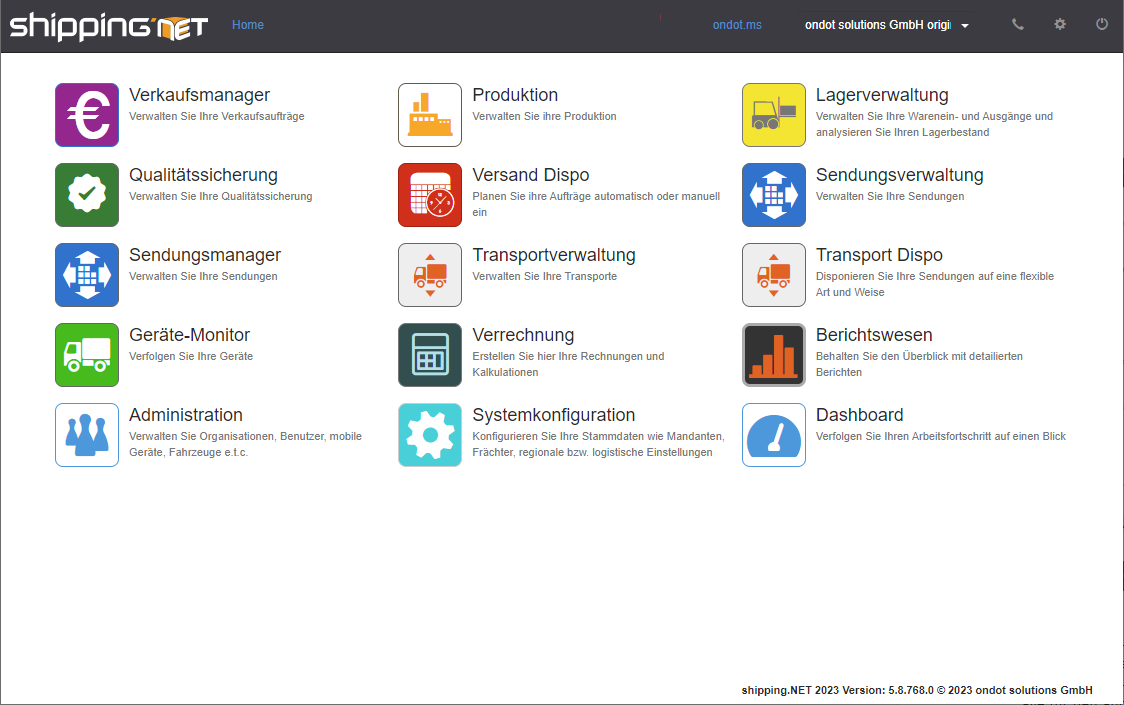Open the Administration people icon
Screen dimensions: 1124x705
[87, 435]
